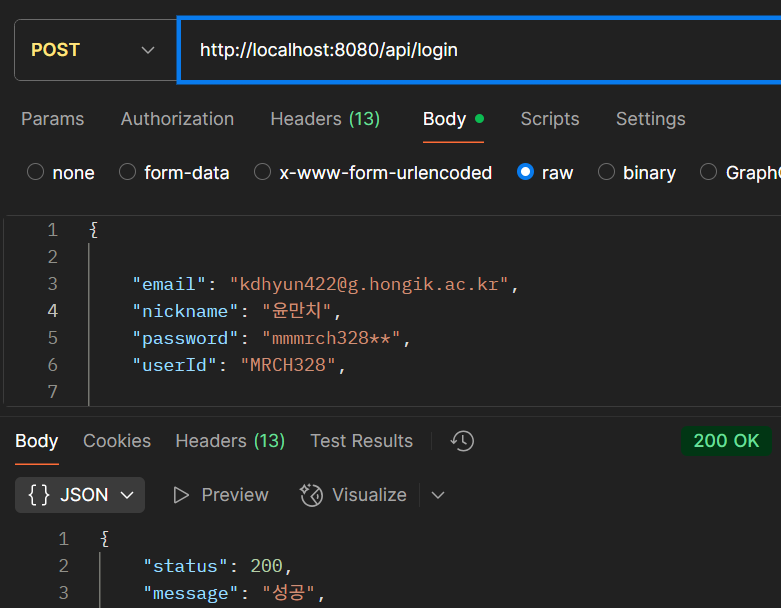The image size is (781, 608).
Task: Open the Scripts tab
Action: (549, 119)
